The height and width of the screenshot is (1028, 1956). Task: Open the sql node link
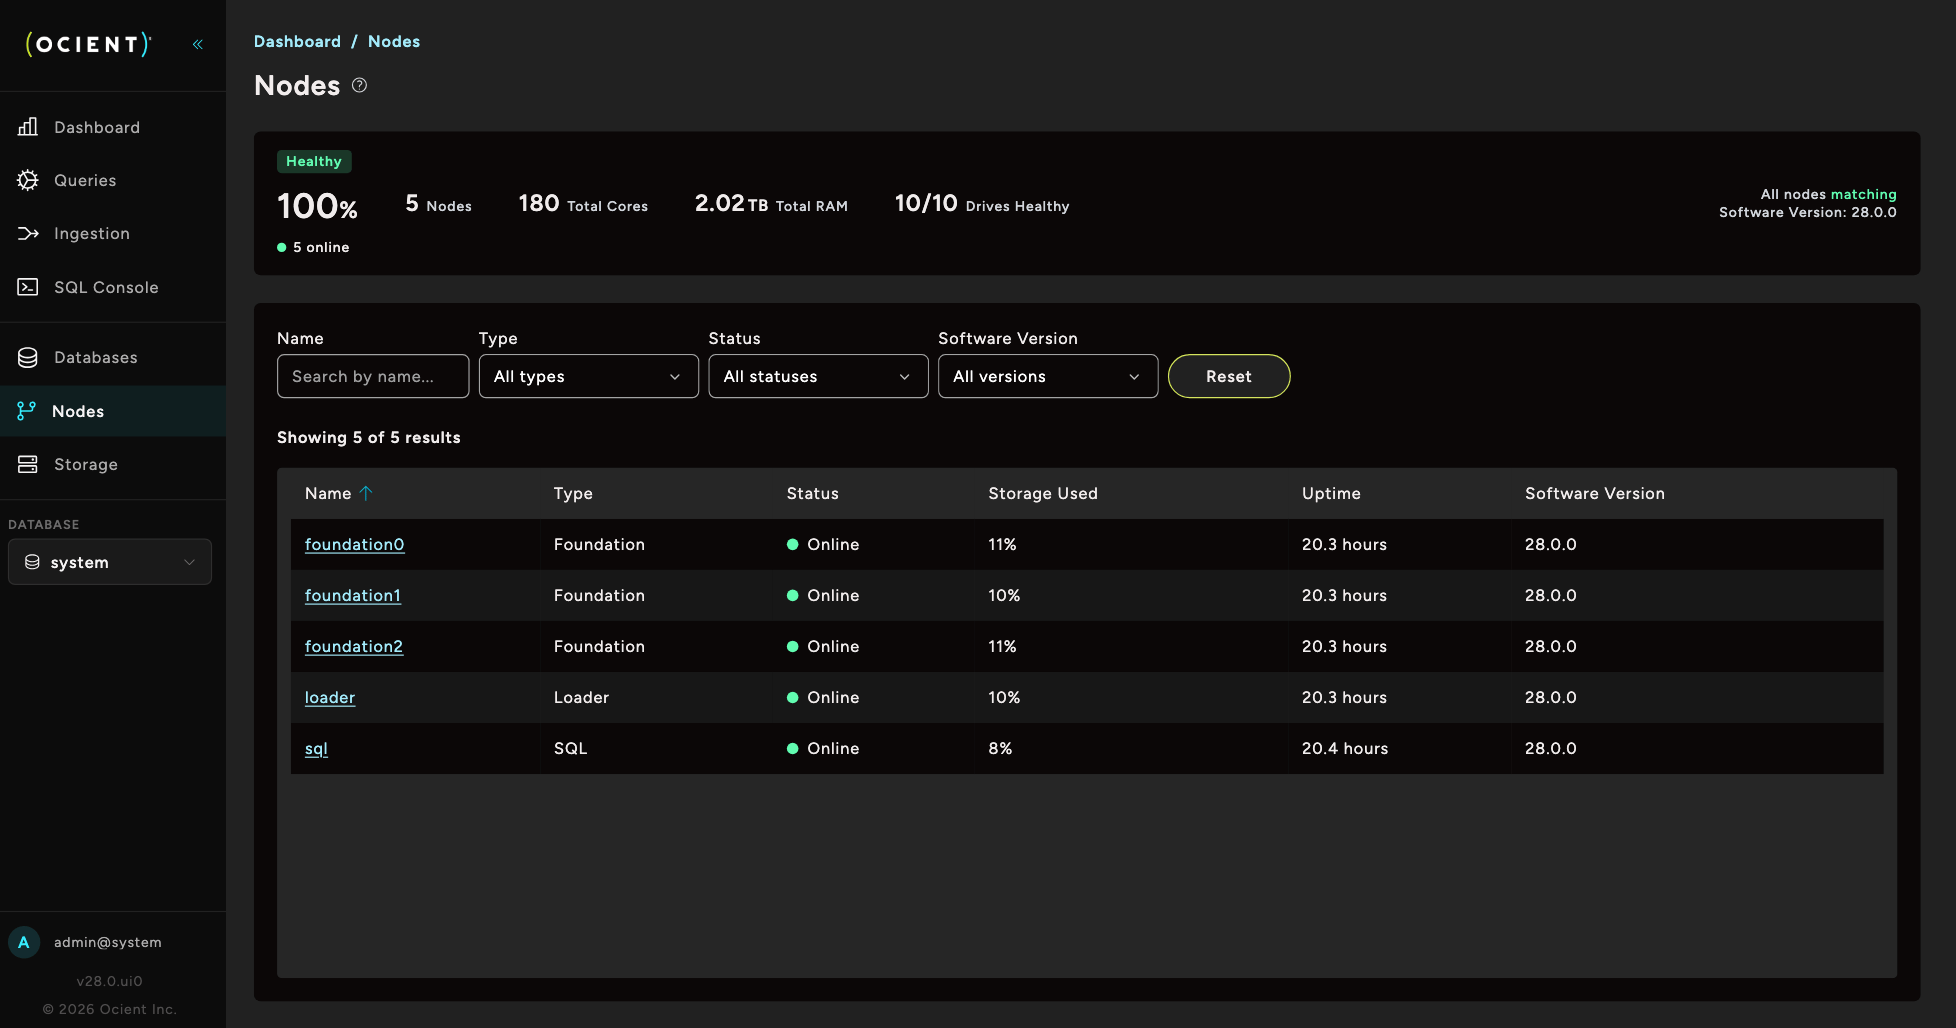(x=316, y=748)
